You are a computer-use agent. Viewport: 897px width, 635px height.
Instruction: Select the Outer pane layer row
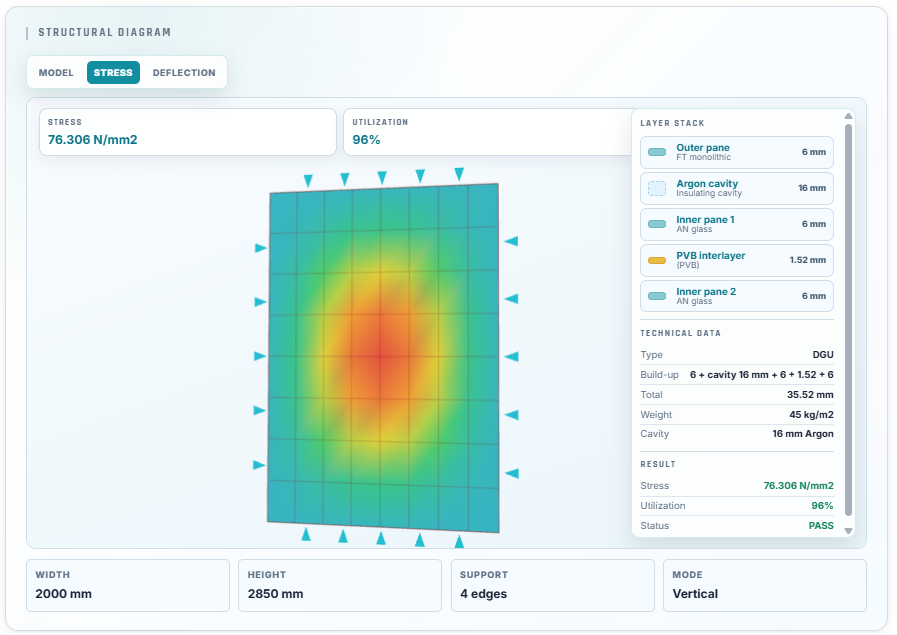[737, 152]
